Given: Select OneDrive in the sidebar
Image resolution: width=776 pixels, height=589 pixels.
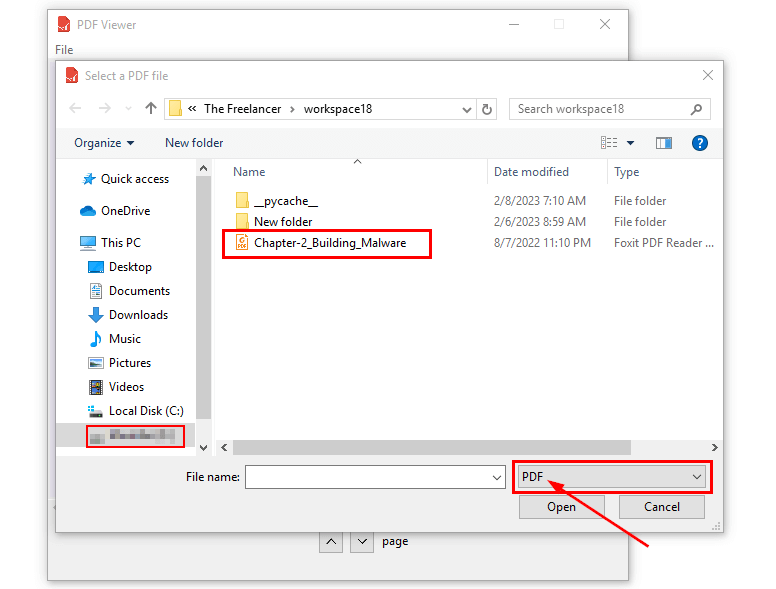Looking at the screenshot, I should pos(125,211).
